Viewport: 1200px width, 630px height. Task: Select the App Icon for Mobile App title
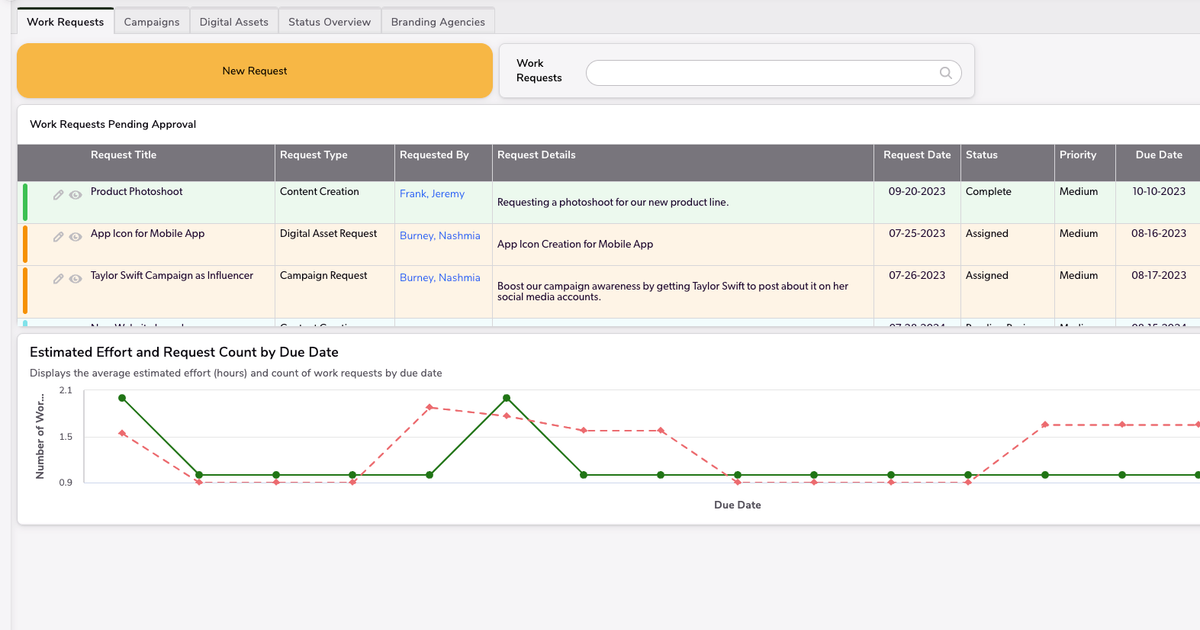click(x=147, y=234)
